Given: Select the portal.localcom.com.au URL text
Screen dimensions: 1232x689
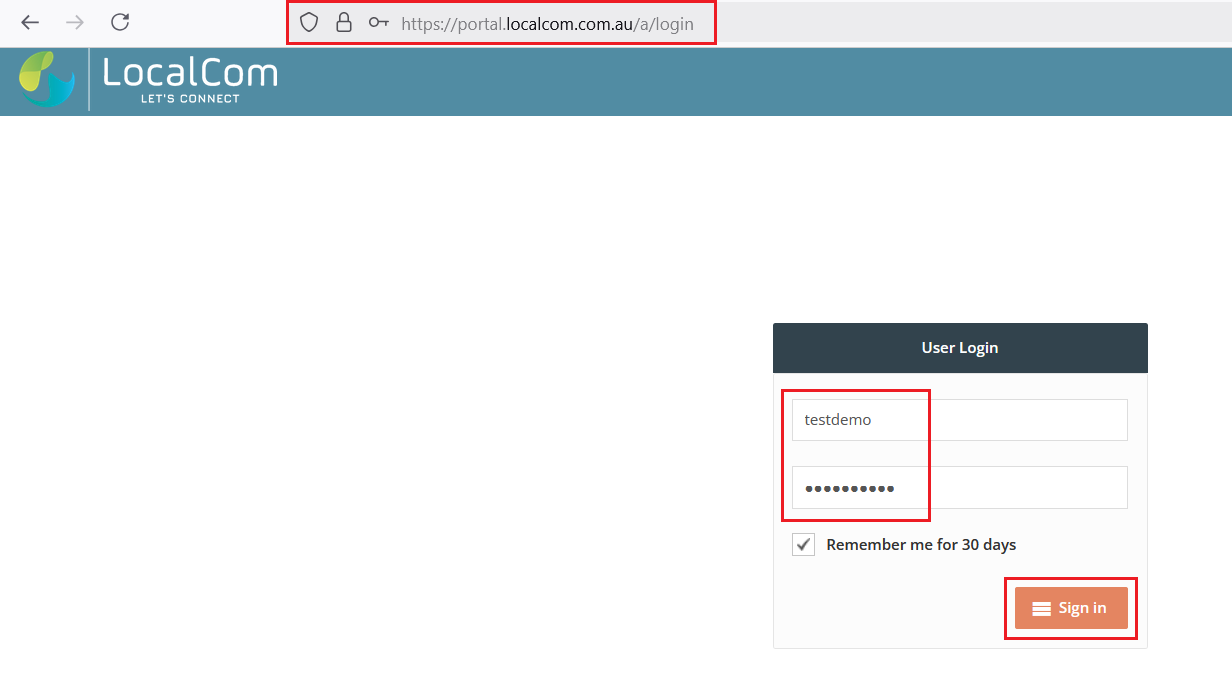Looking at the screenshot, I should pos(547,23).
